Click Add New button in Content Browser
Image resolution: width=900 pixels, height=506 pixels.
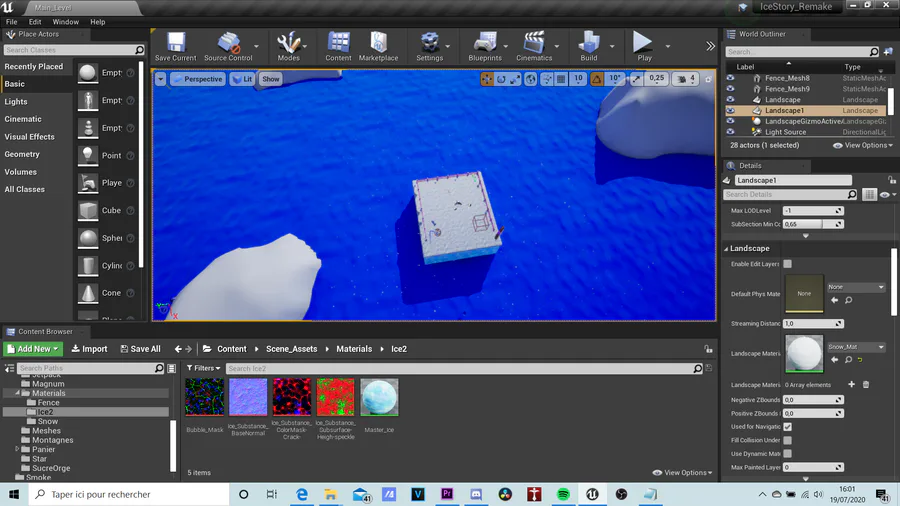[x=33, y=349]
